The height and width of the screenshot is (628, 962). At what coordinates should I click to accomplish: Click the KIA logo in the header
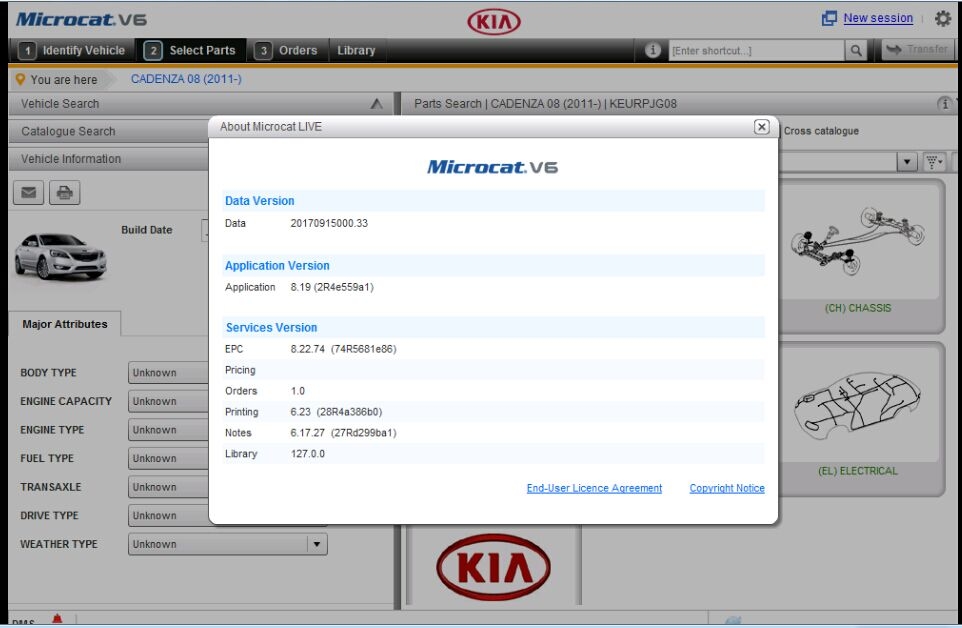point(495,18)
